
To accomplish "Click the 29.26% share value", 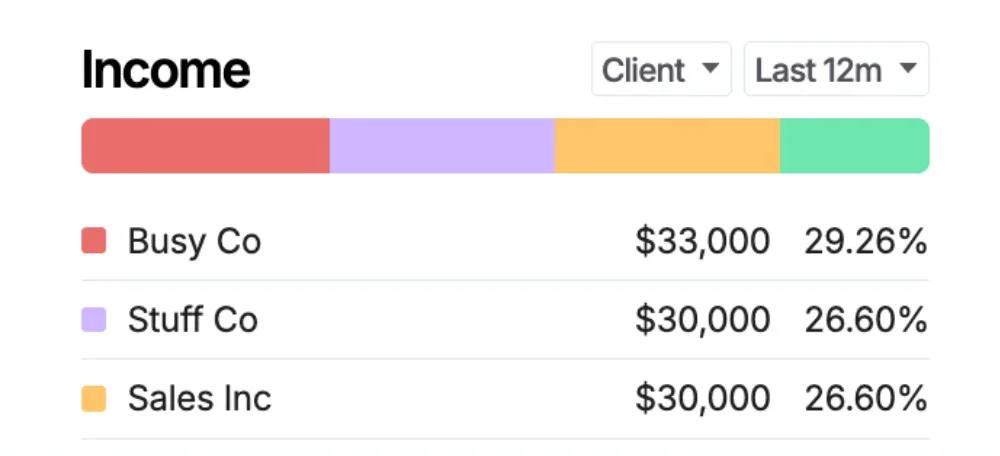I will pos(865,242).
